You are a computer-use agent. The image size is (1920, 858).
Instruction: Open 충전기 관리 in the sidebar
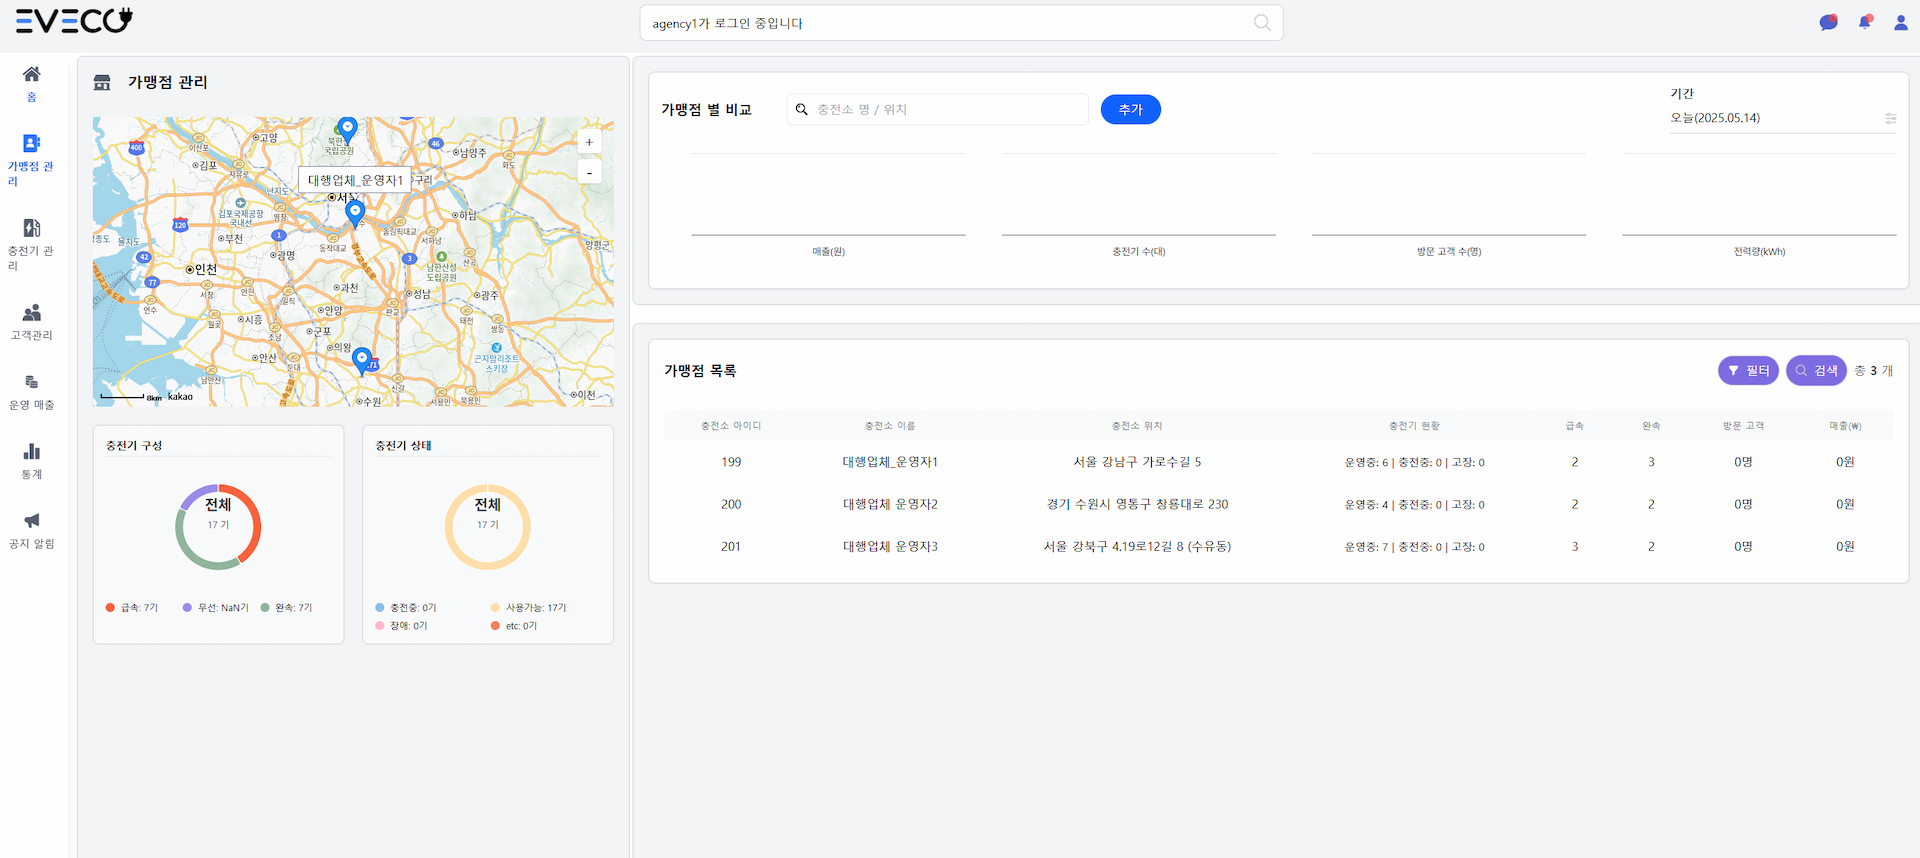[31, 244]
